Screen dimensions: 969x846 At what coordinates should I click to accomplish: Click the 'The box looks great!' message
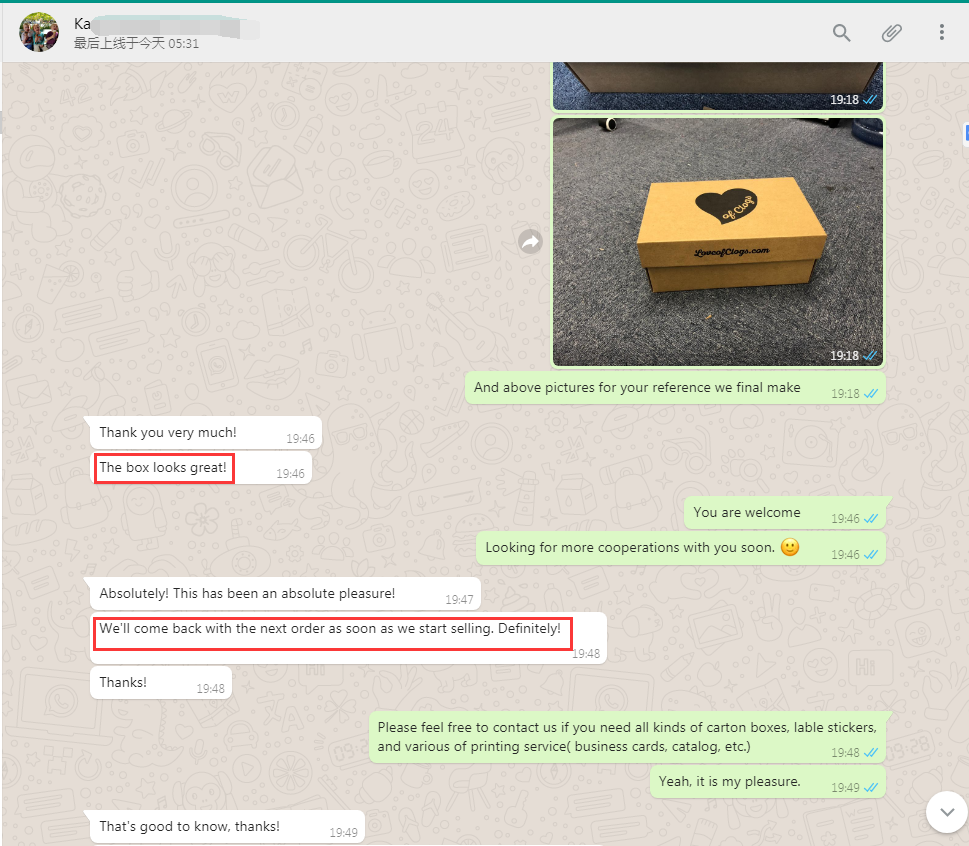(163, 468)
